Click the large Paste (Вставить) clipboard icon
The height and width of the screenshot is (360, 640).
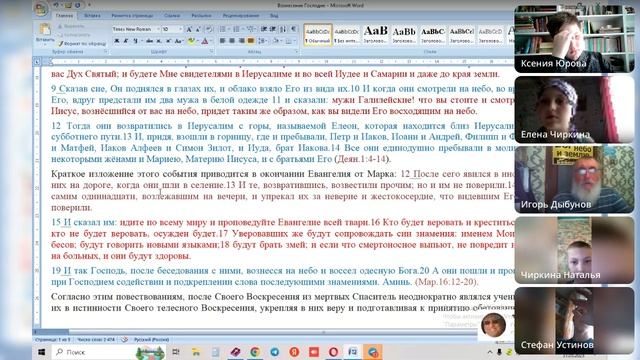coord(44,29)
